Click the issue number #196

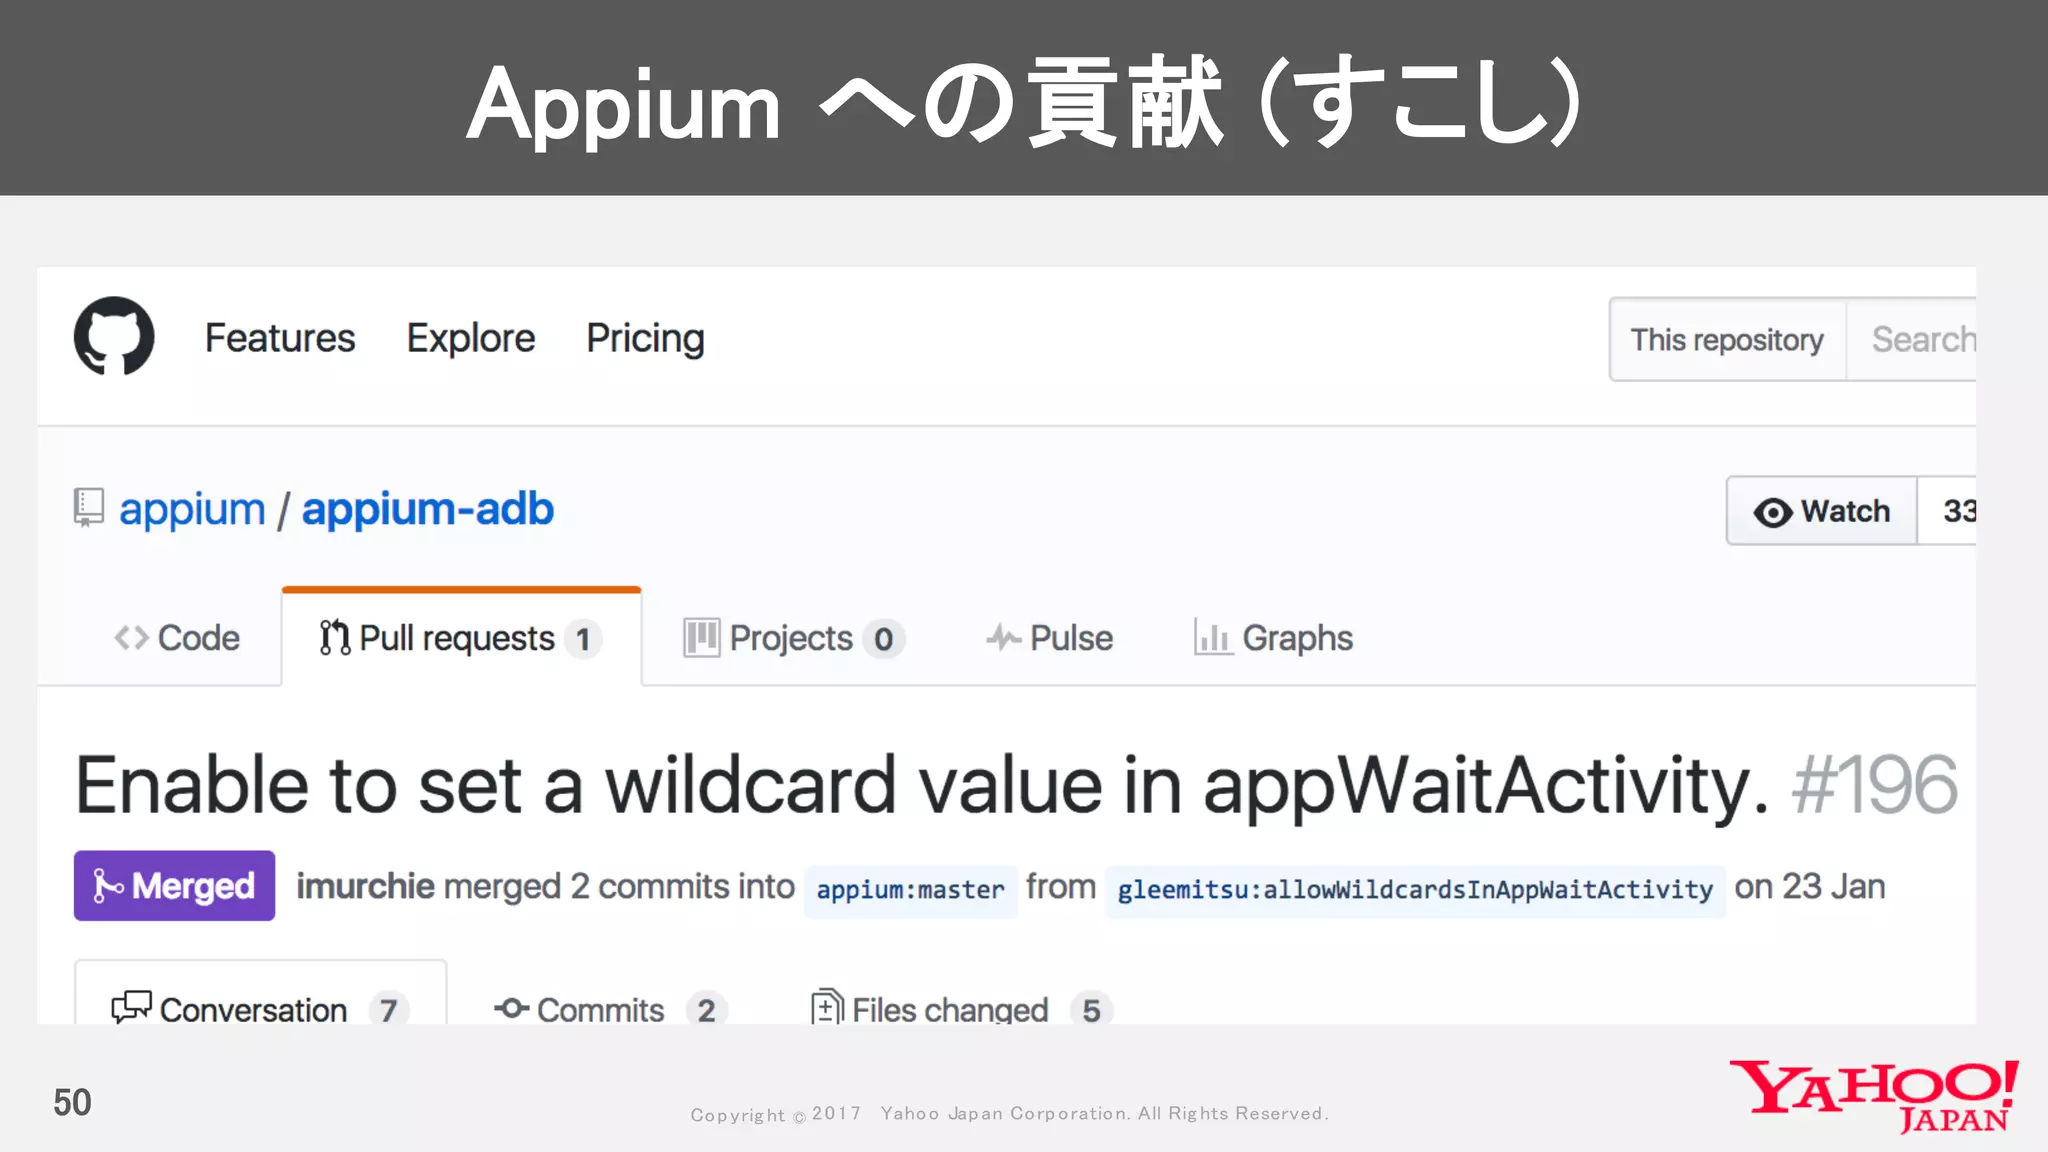[x=1875, y=786]
